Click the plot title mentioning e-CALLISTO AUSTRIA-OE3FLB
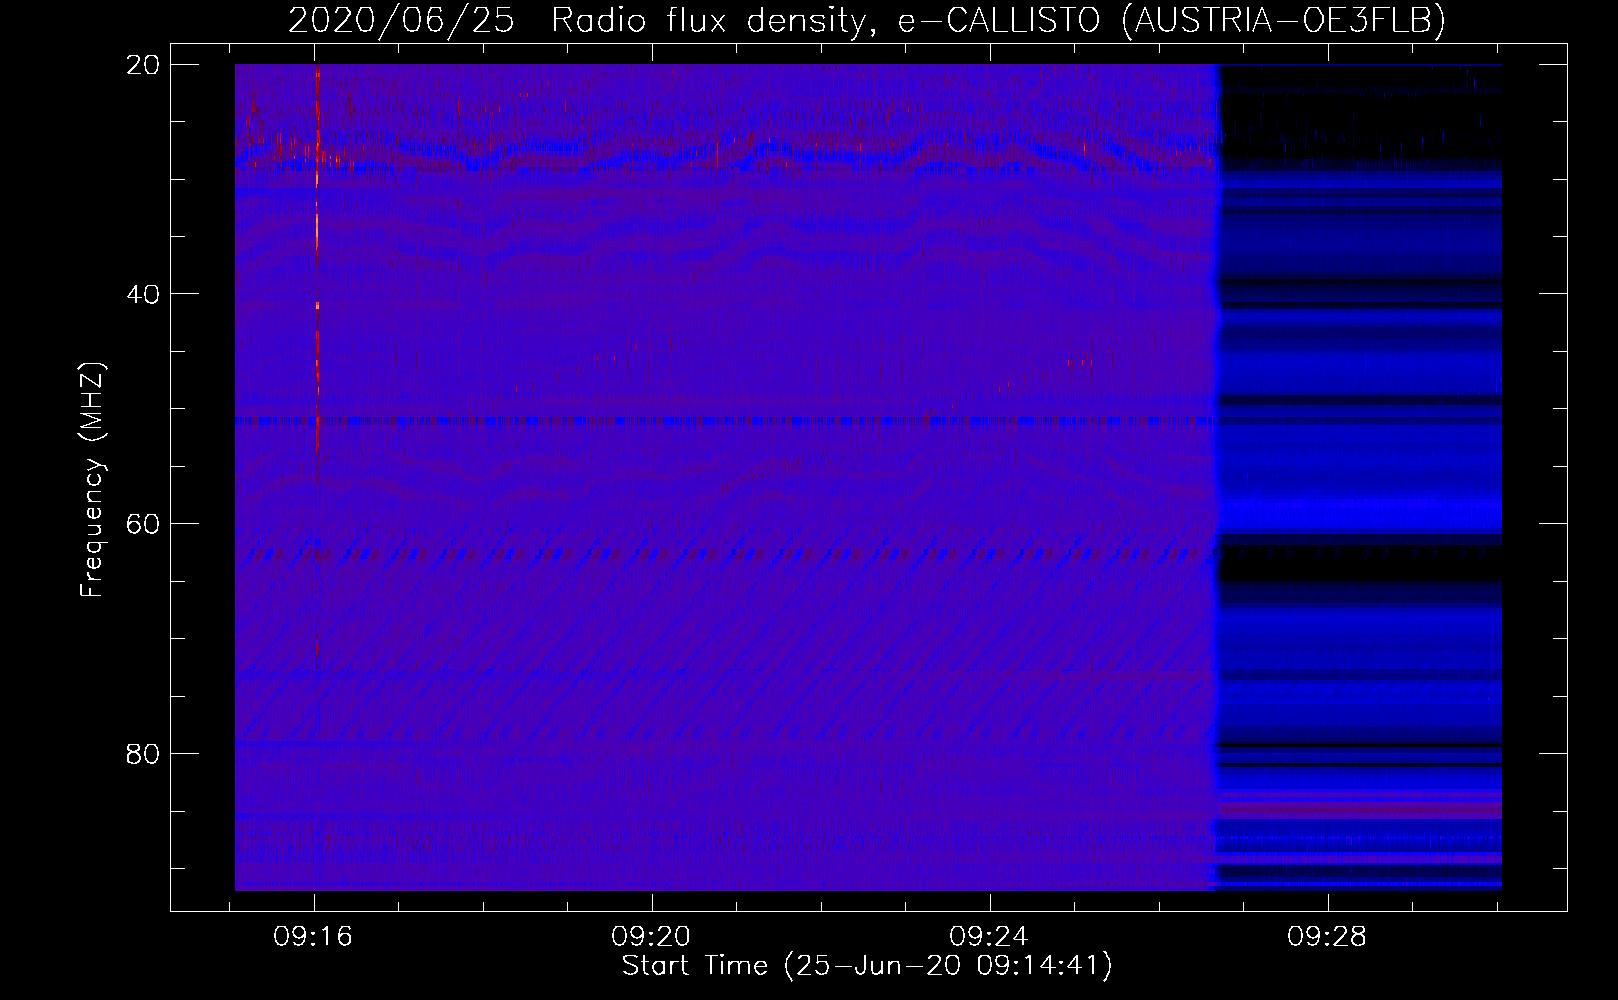This screenshot has width=1618, height=1000. [x=867, y=20]
